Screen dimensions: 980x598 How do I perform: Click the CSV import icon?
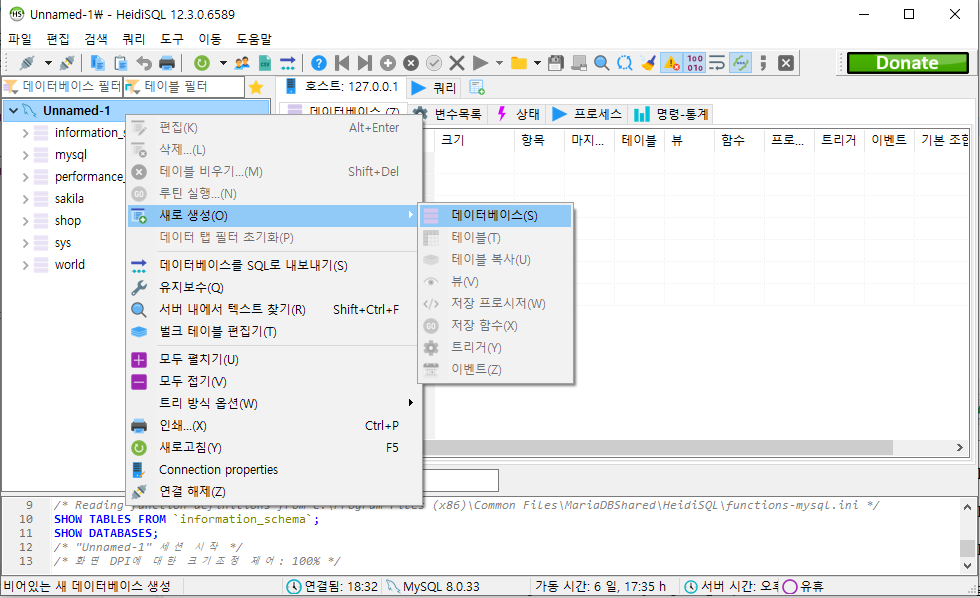pyautogui.click(x=265, y=63)
